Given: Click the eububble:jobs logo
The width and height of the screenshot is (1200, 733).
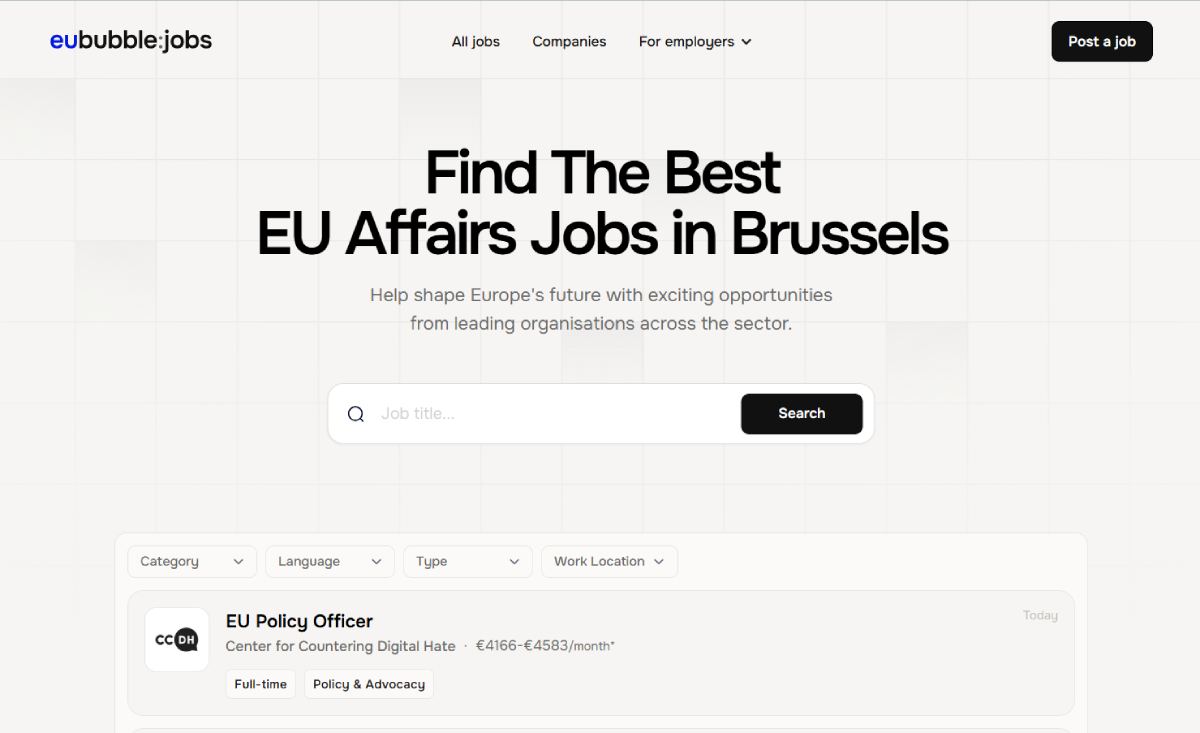Looking at the screenshot, I should click(131, 41).
